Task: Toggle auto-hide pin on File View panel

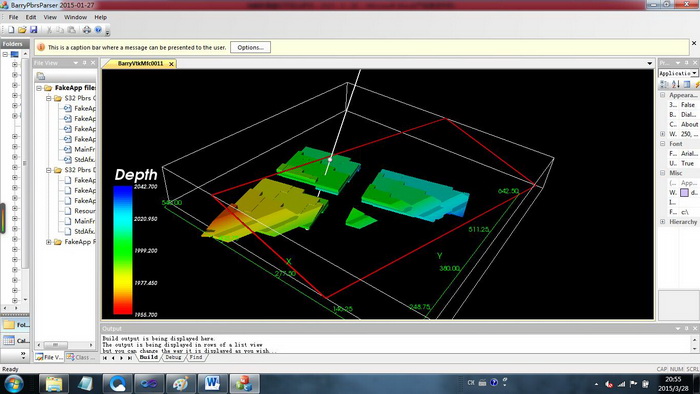Action: [x=84, y=63]
